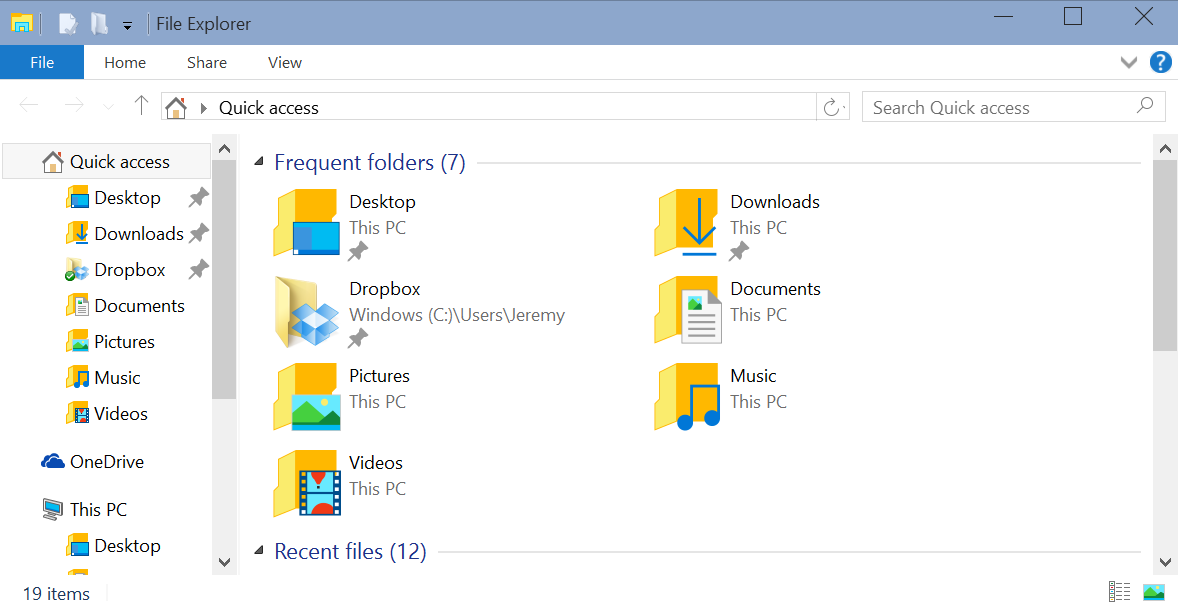Click the 19 items status bar text

pyautogui.click(x=56, y=593)
